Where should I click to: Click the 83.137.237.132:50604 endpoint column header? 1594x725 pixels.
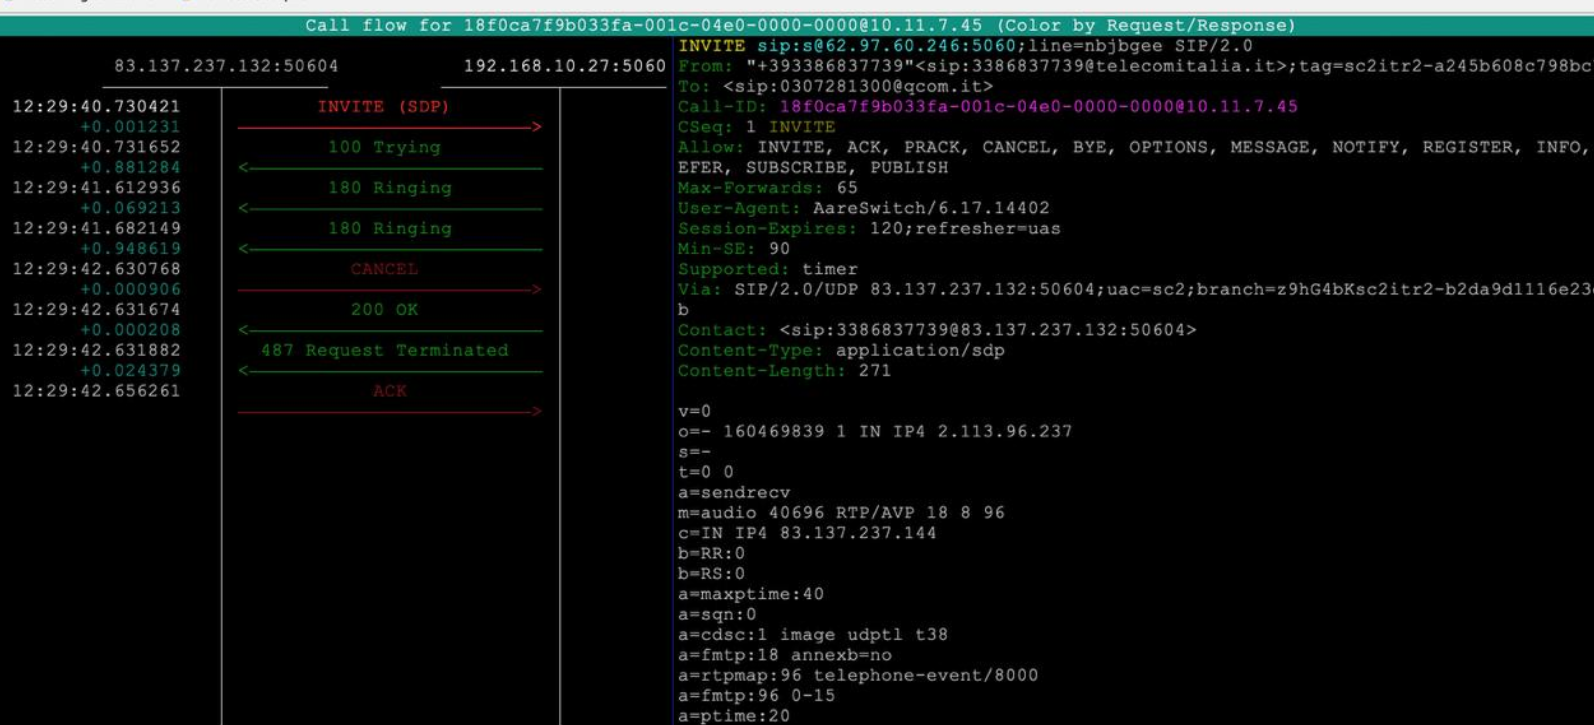point(226,66)
